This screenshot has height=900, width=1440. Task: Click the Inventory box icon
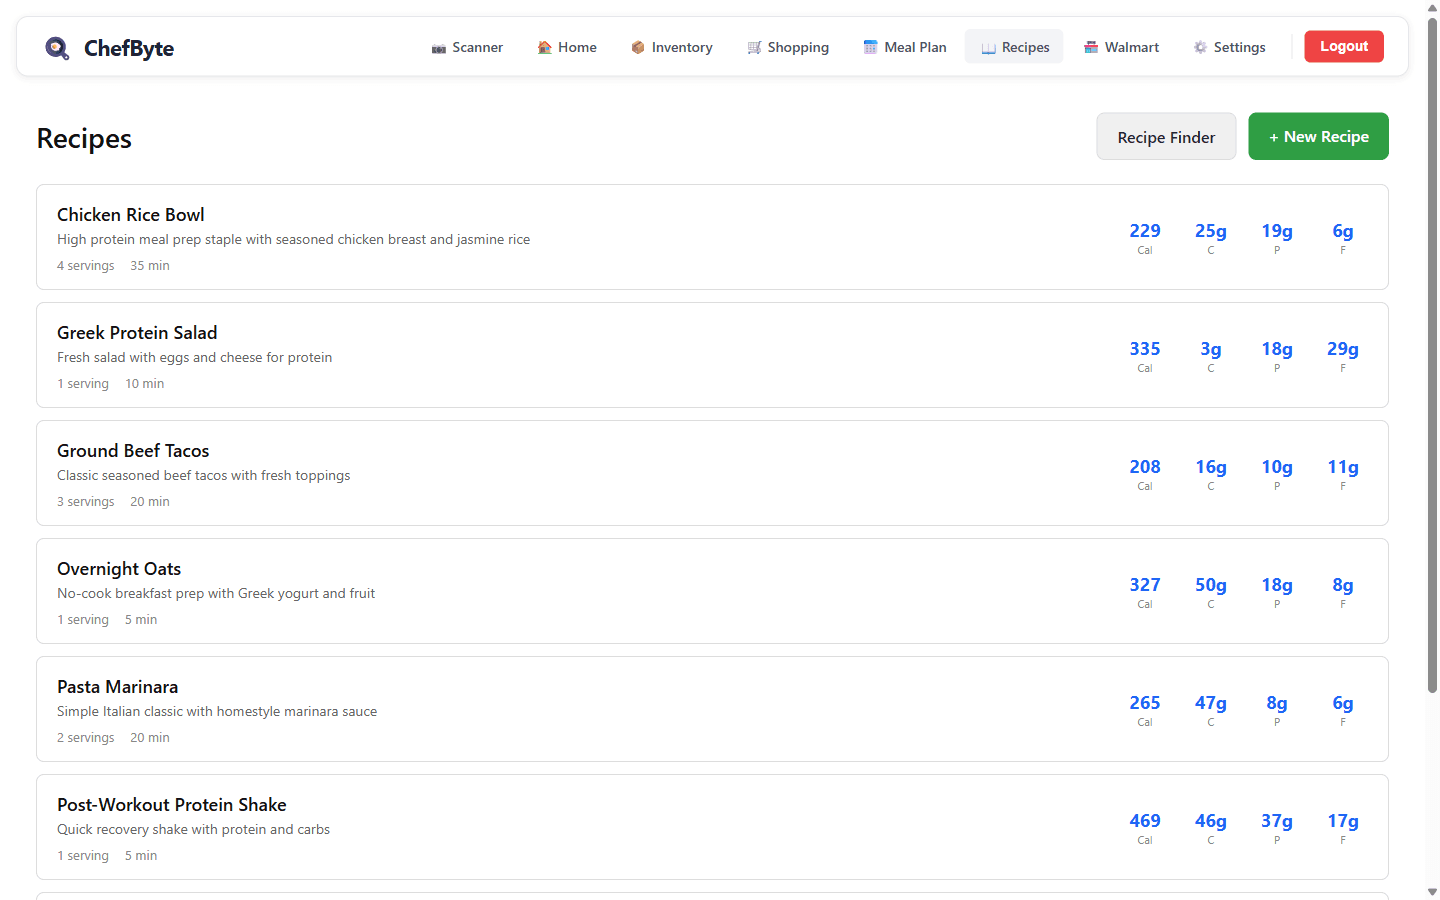[x=638, y=48]
